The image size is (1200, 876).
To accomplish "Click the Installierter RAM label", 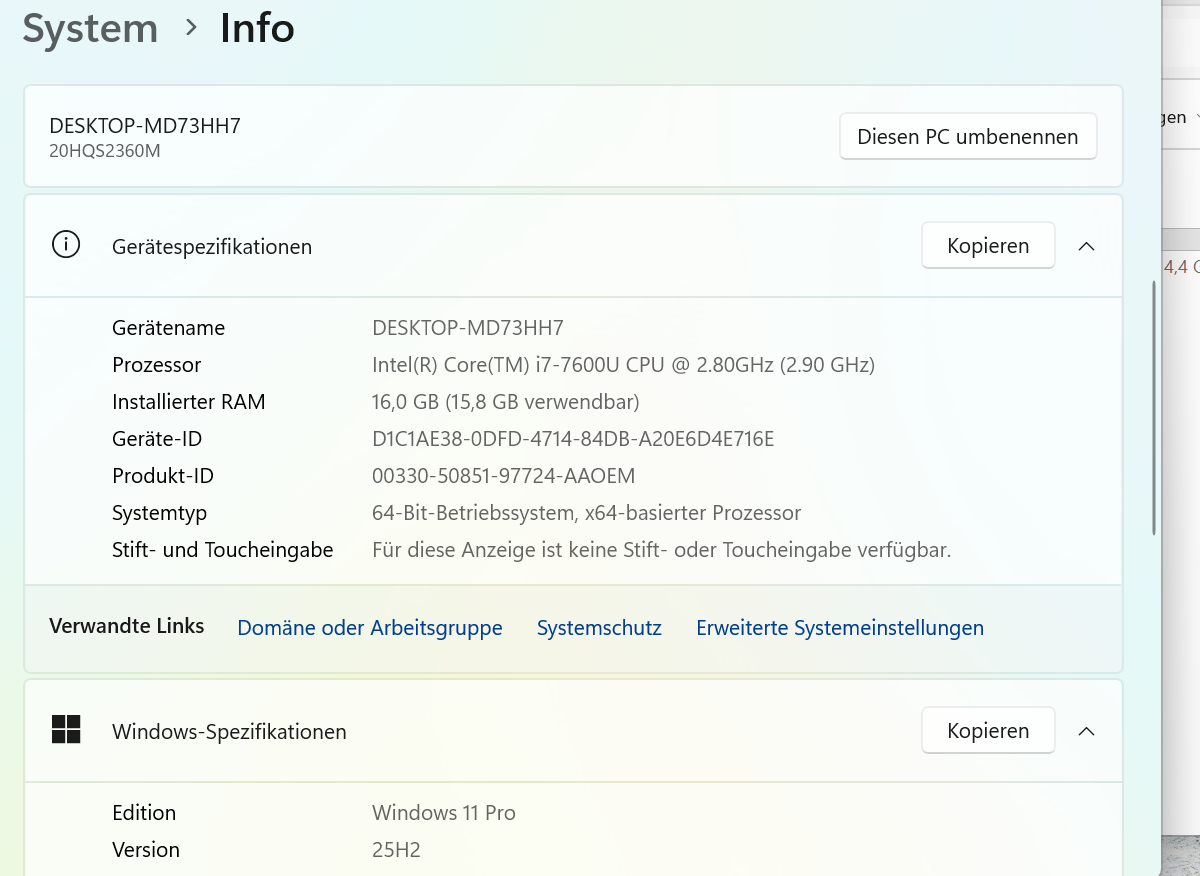I will tap(189, 402).
